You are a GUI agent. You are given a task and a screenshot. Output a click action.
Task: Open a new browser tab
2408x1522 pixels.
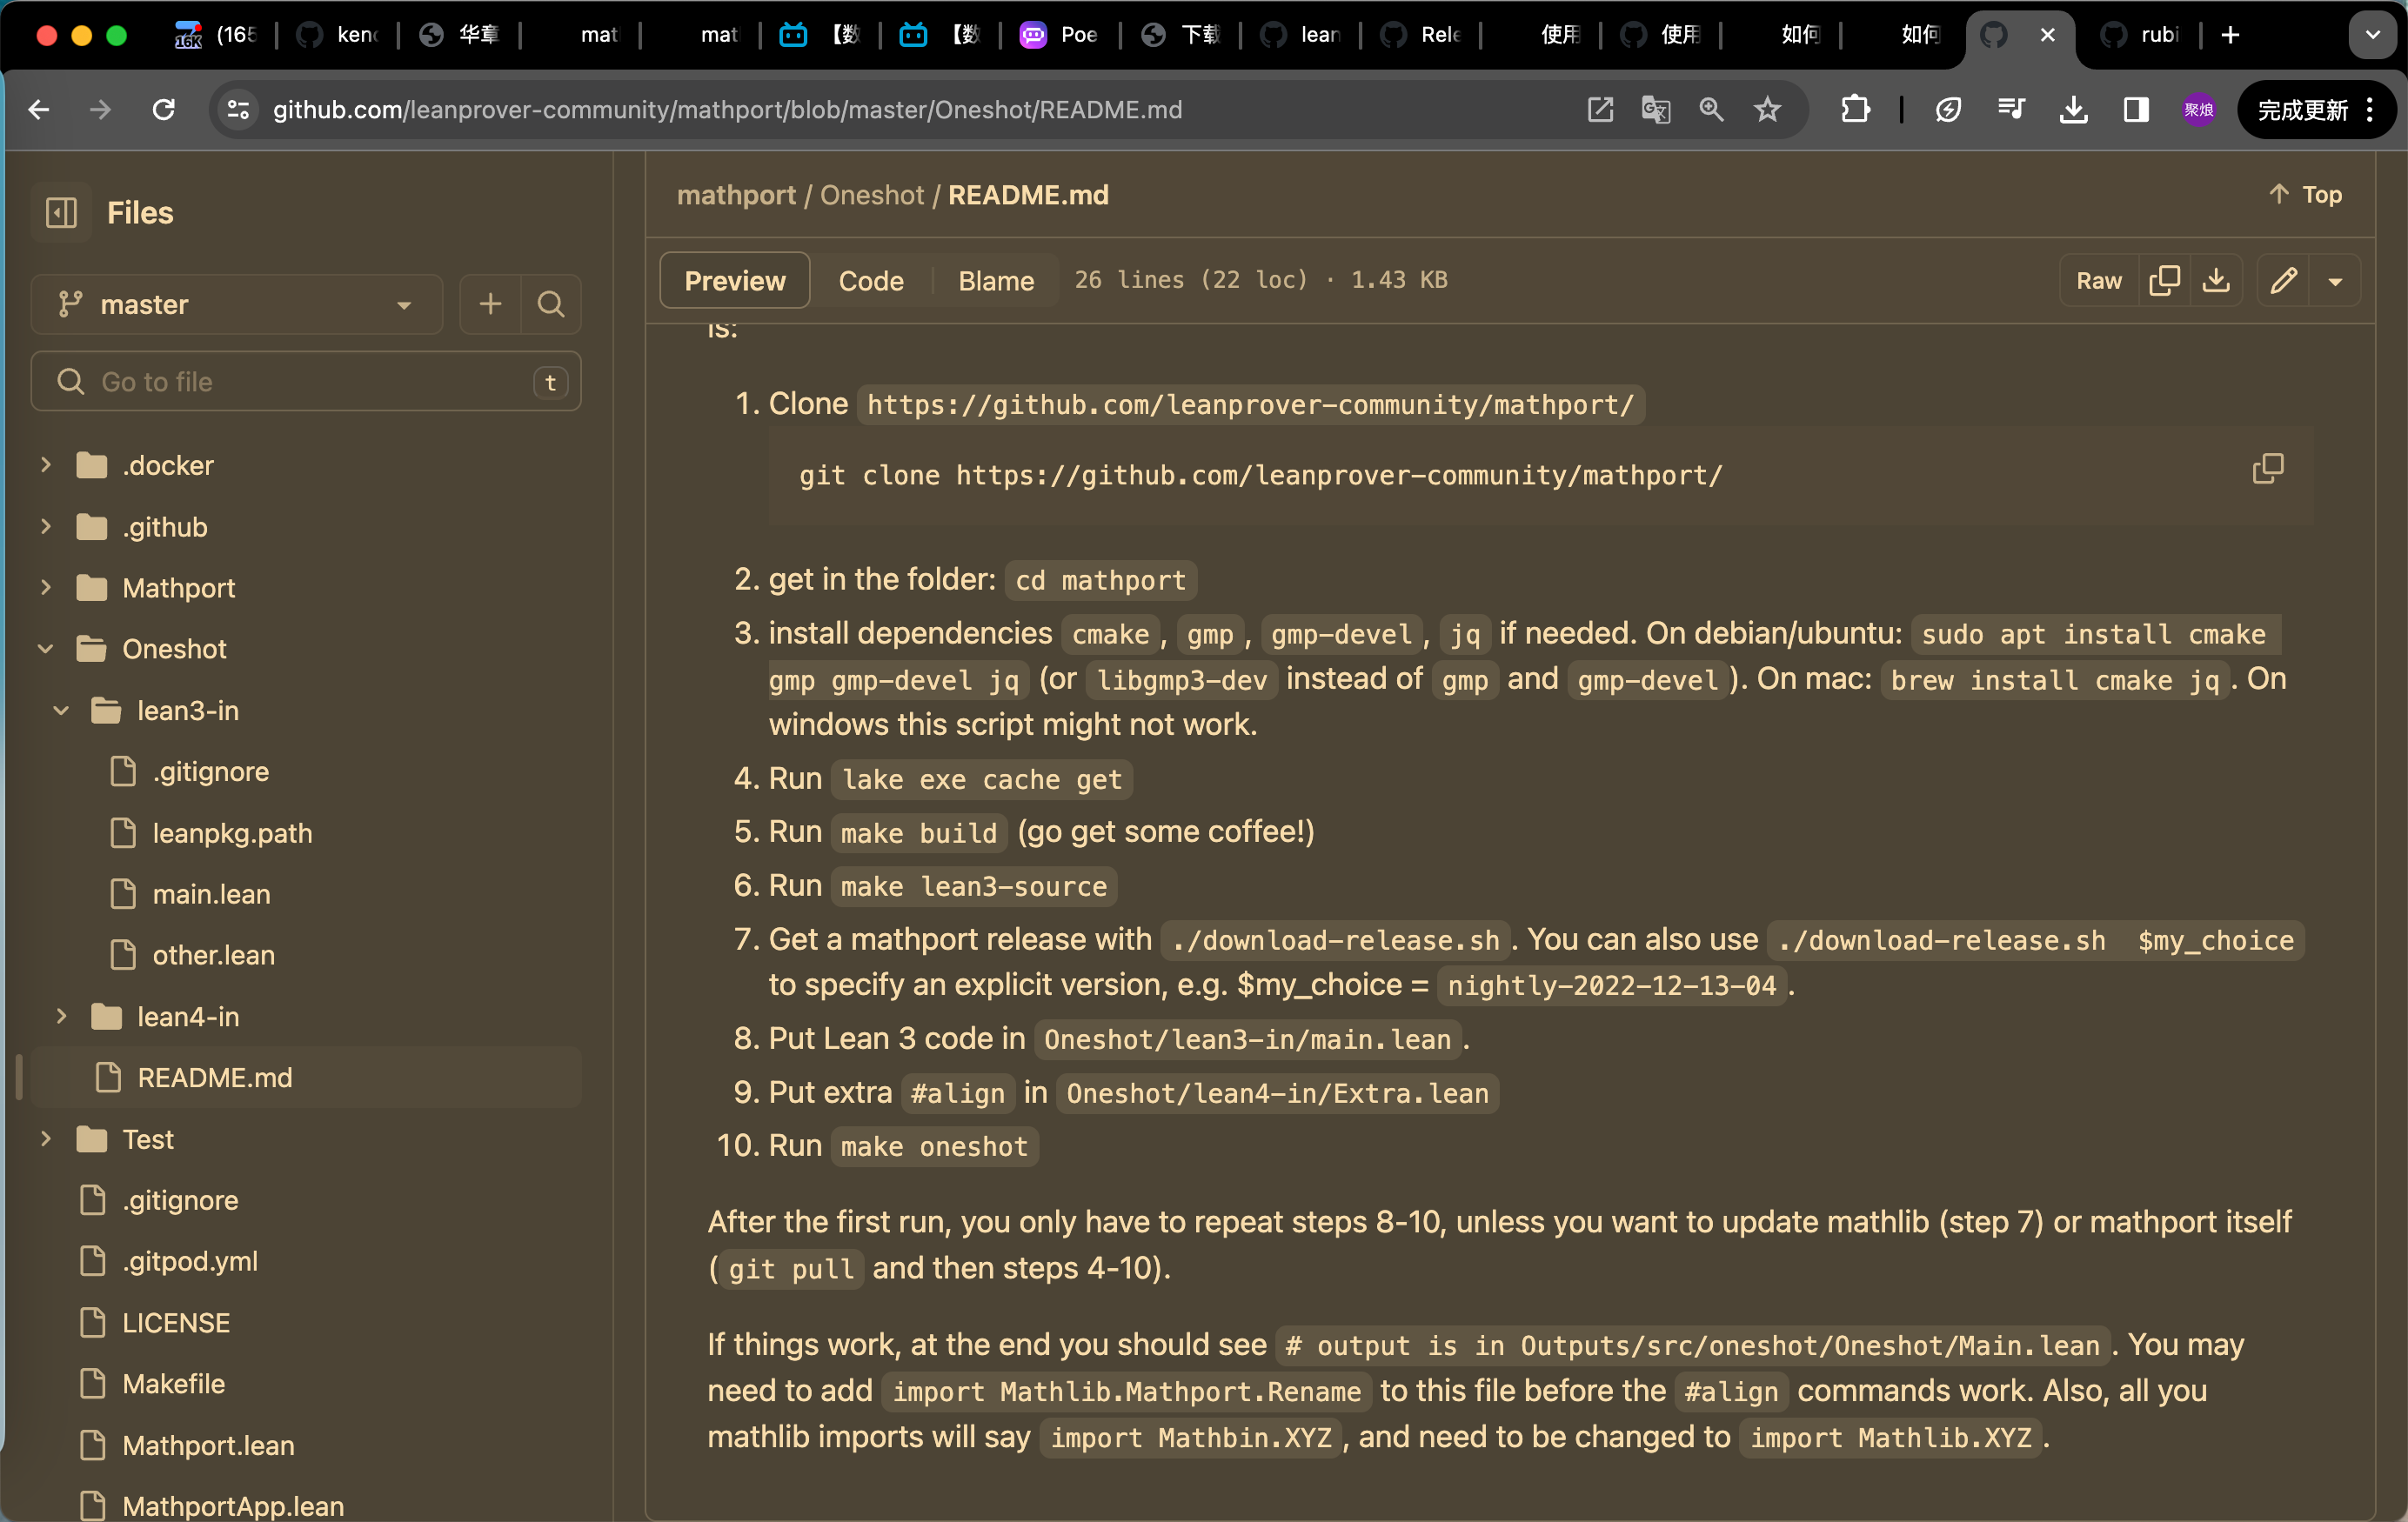[2230, 35]
